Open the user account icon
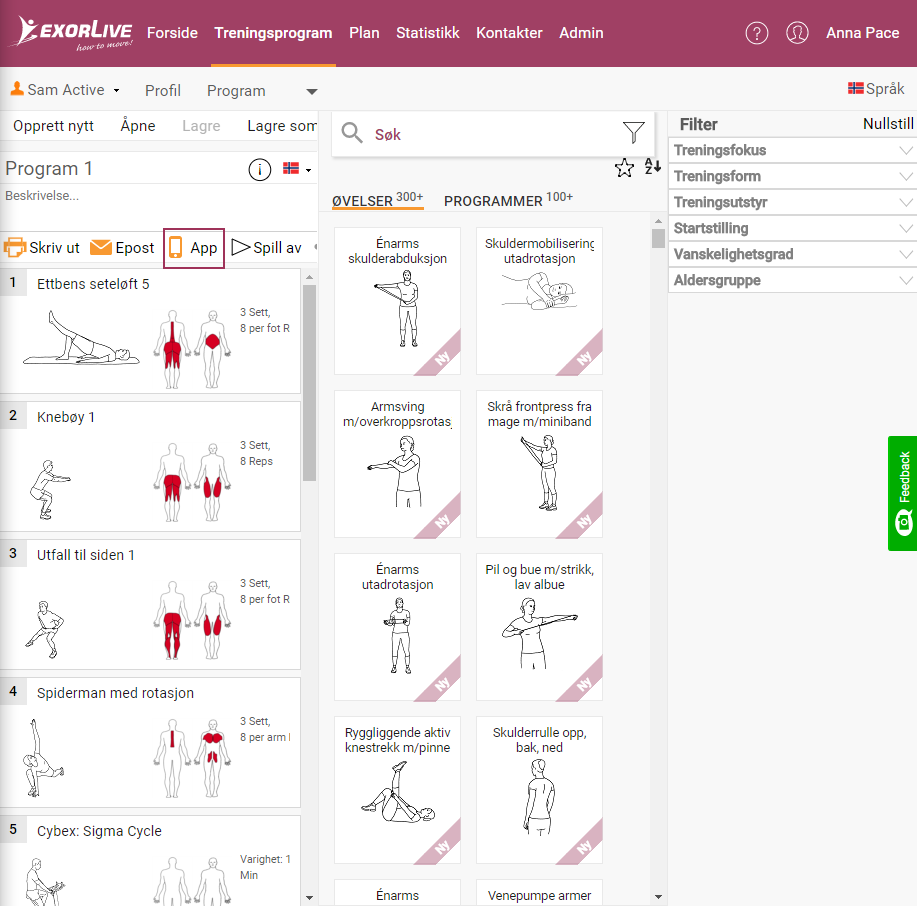This screenshot has width=917, height=906. [797, 33]
